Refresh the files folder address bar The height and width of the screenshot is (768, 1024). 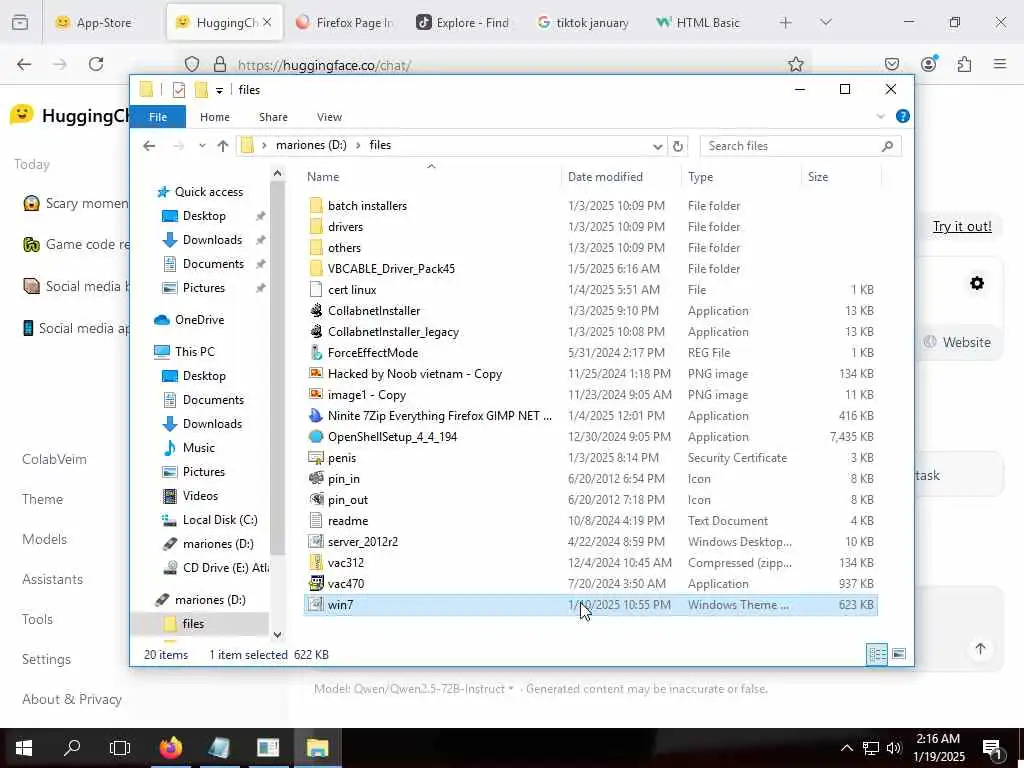678,146
